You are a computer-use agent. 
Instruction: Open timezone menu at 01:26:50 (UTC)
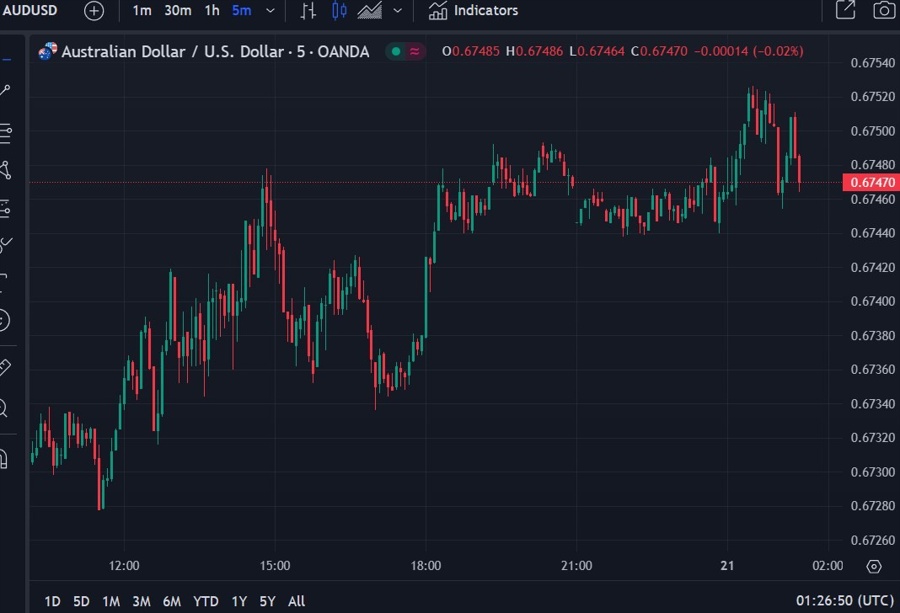(x=845, y=600)
